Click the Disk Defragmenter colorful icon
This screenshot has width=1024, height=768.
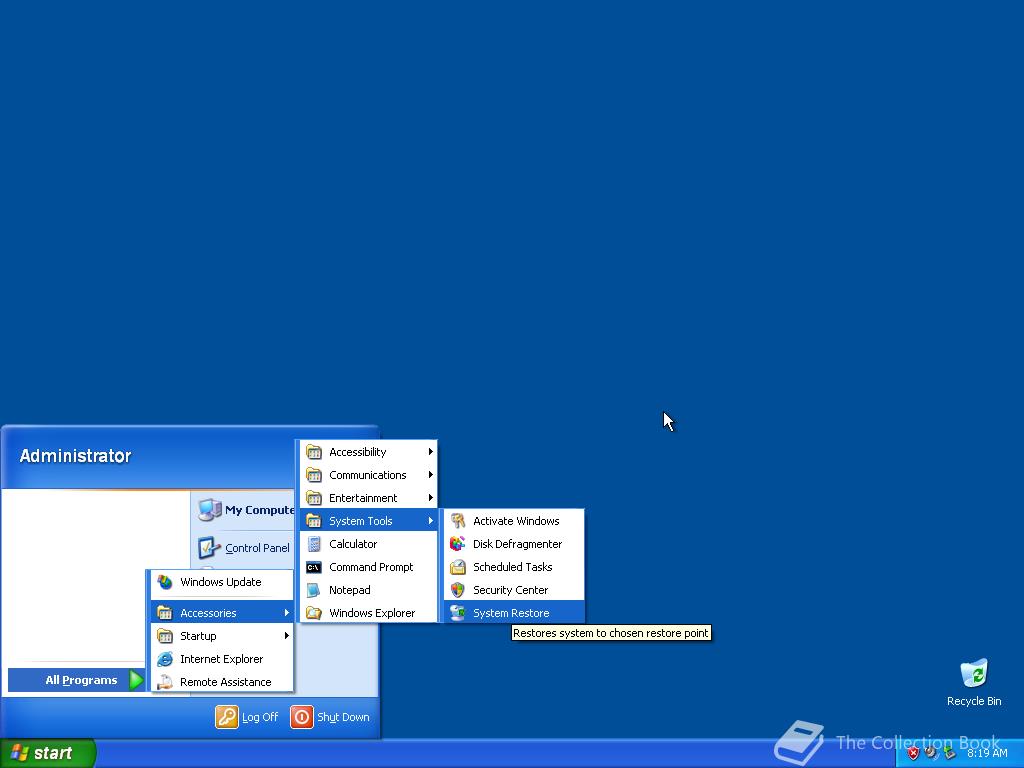click(458, 543)
